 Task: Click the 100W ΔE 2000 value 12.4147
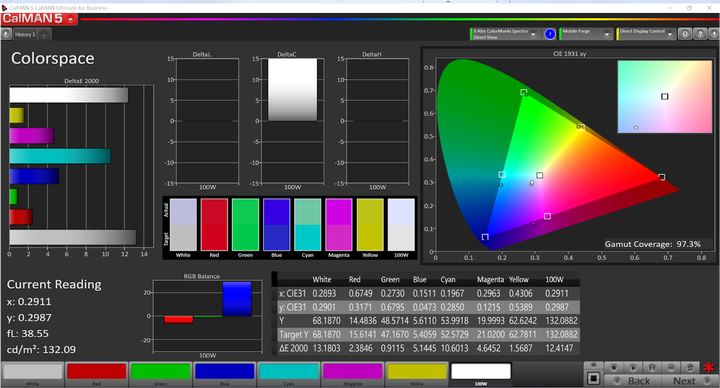[559, 348]
